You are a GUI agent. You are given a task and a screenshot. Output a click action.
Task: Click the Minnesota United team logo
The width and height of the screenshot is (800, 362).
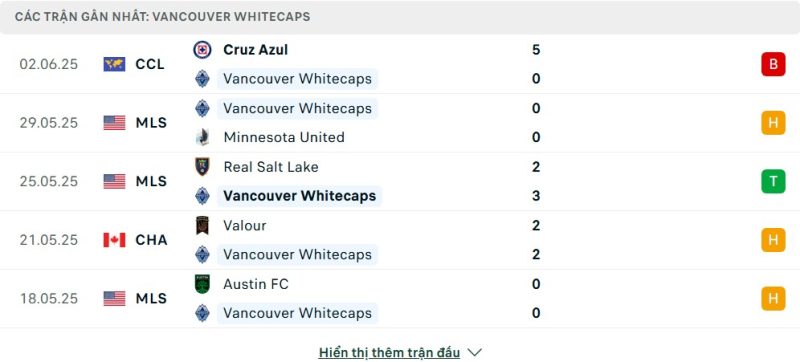202,138
